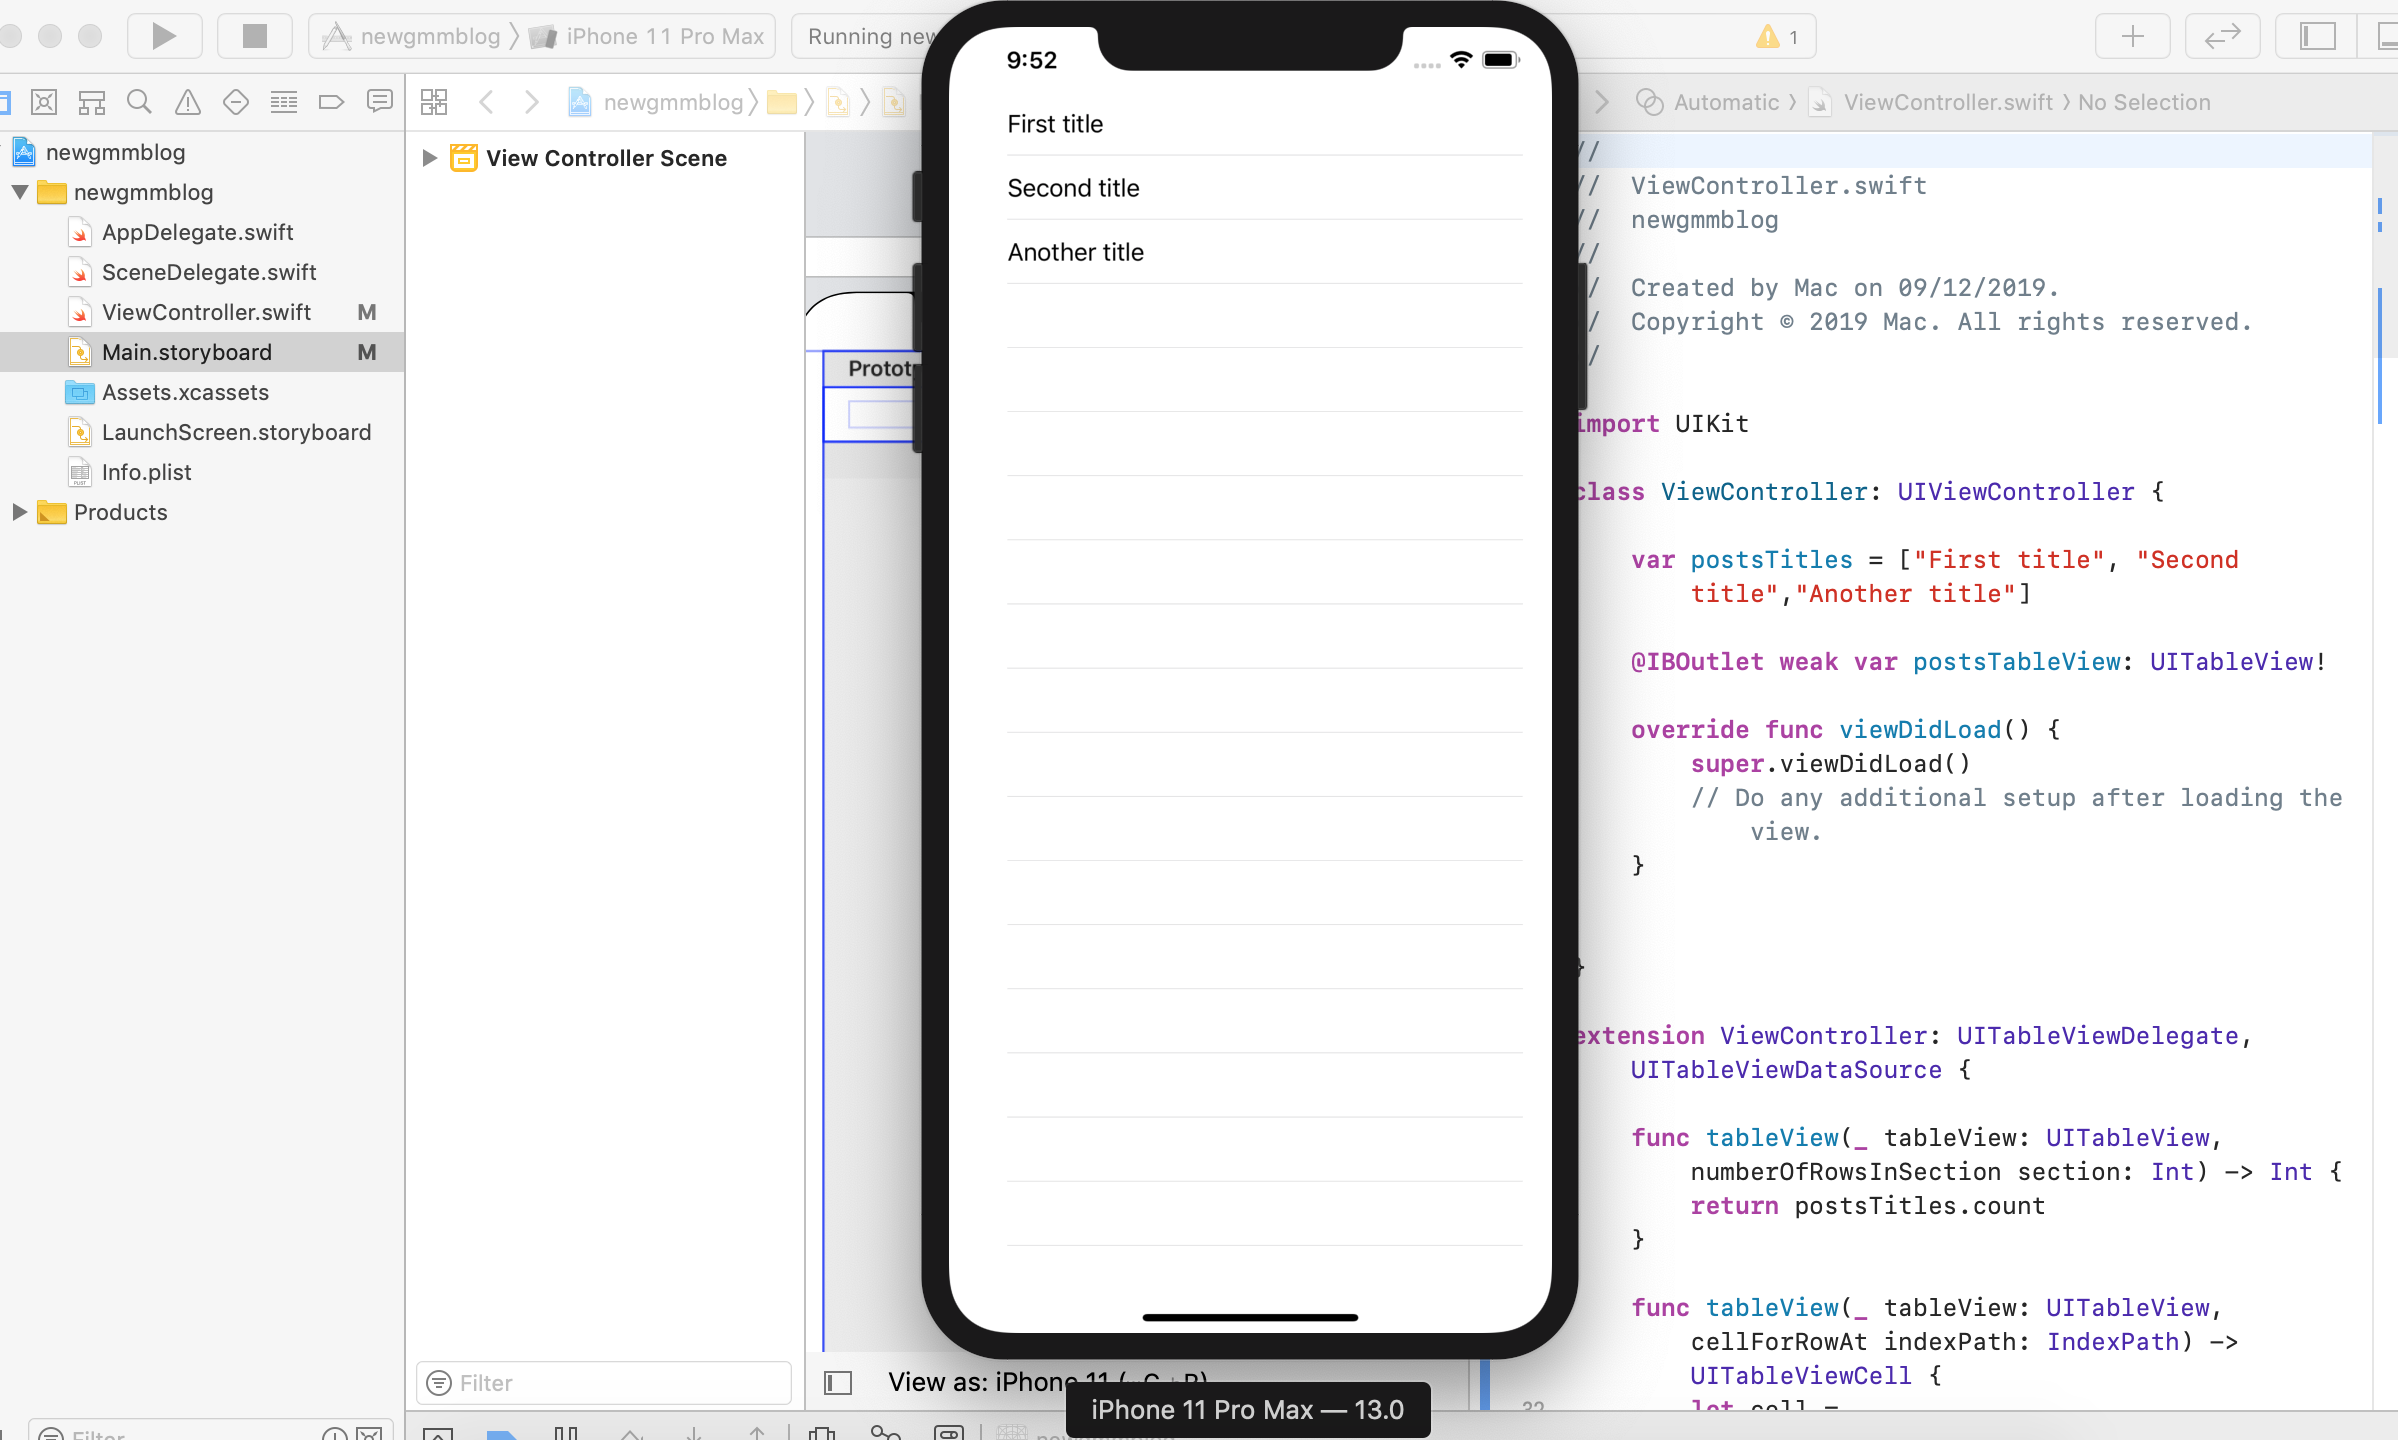Open the test navigator diamond icon

tap(236, 102)
